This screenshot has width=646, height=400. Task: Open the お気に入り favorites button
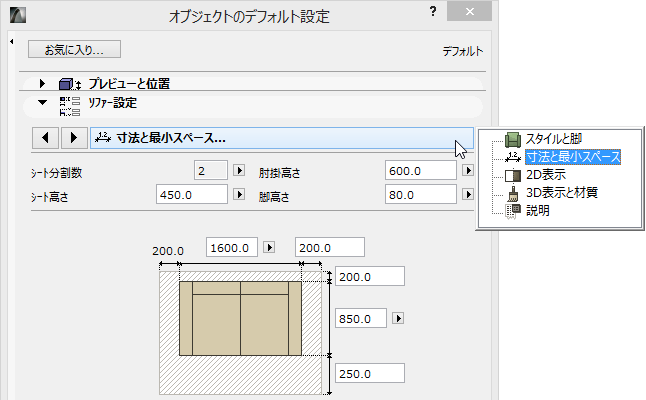click(74, 49)
